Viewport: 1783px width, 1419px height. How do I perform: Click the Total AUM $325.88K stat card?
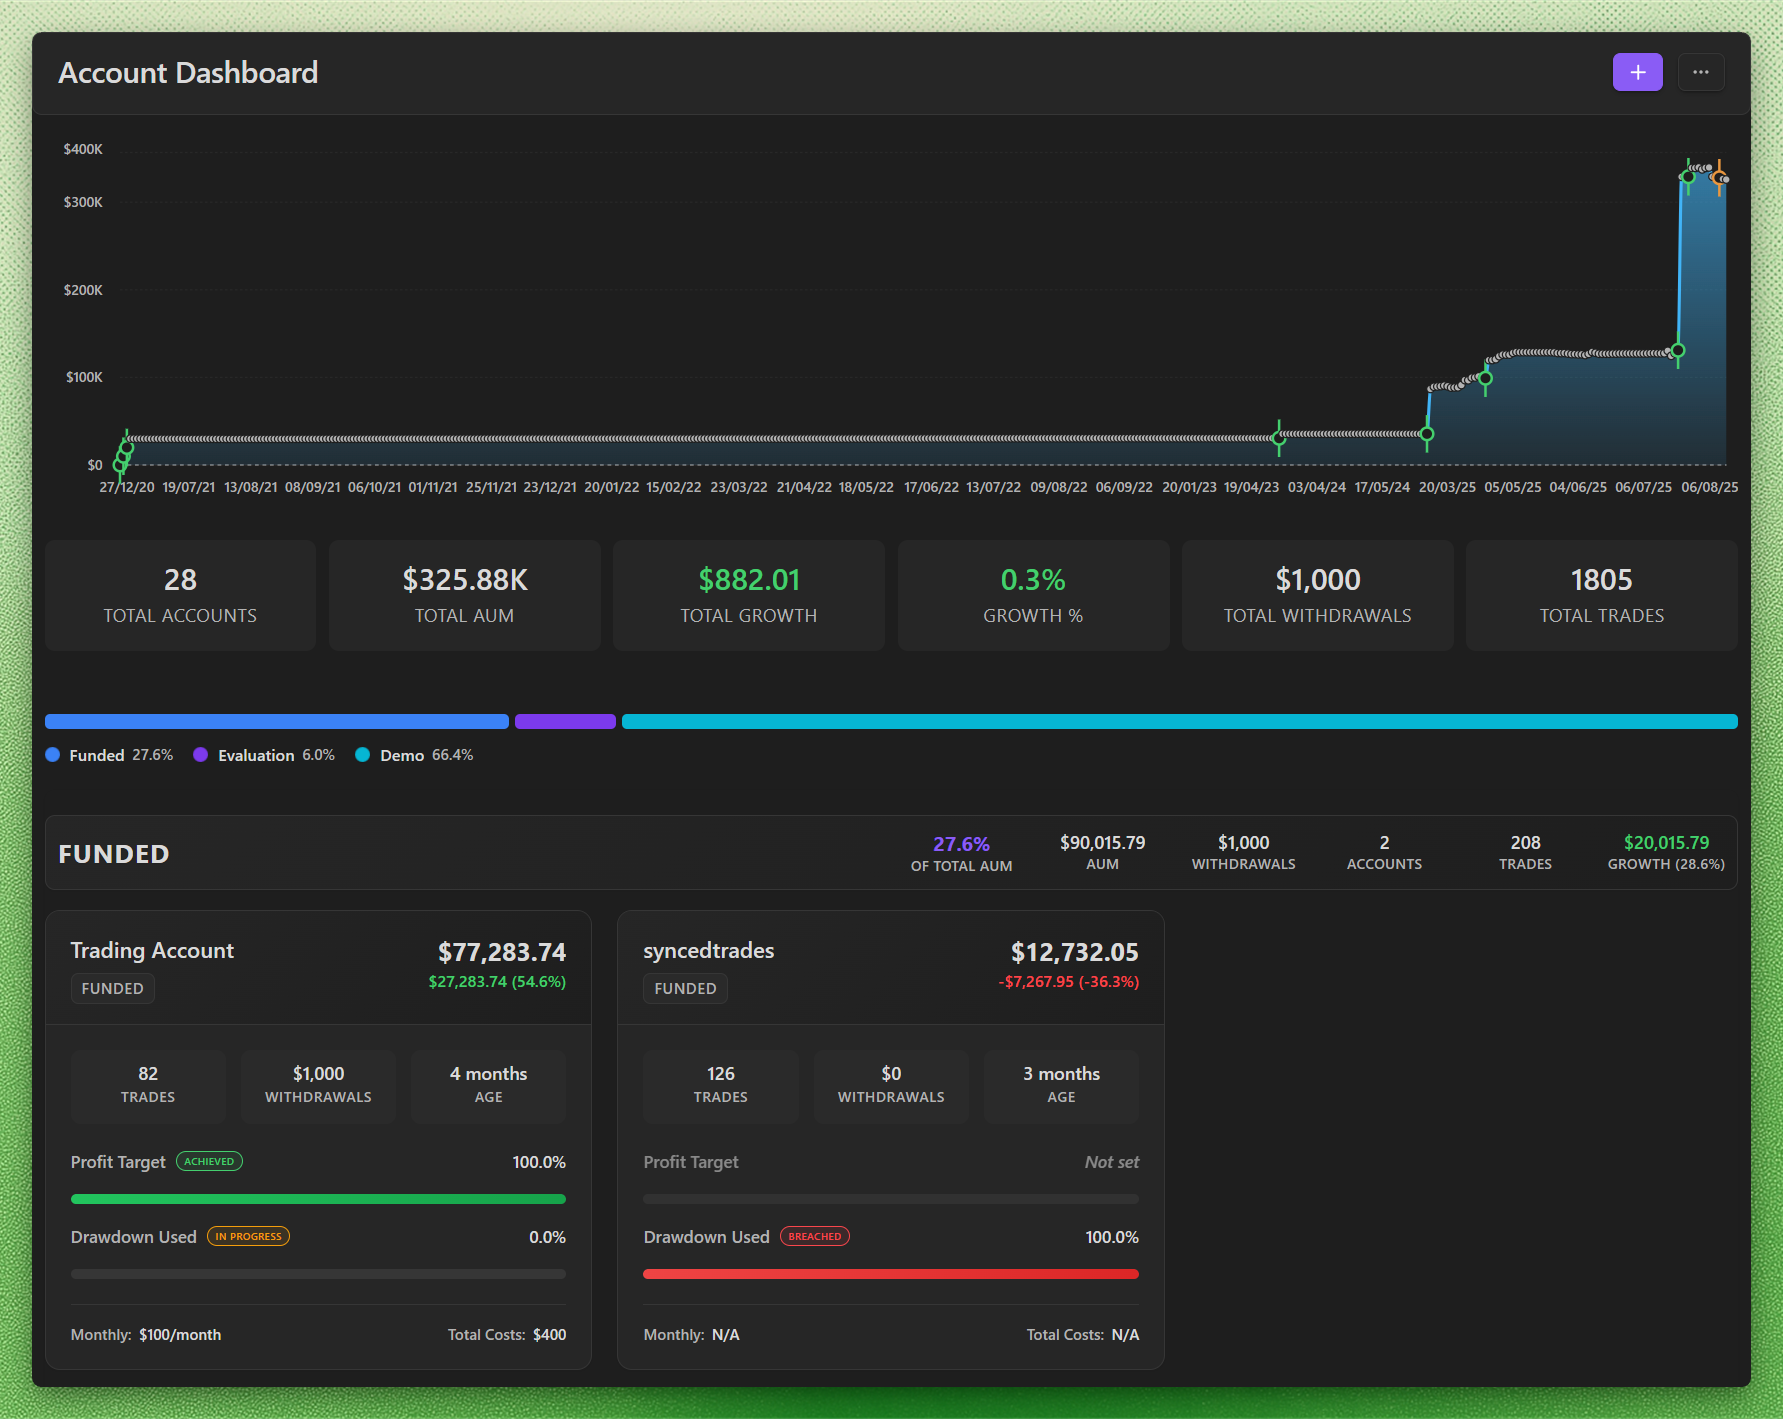pos(465,595)
